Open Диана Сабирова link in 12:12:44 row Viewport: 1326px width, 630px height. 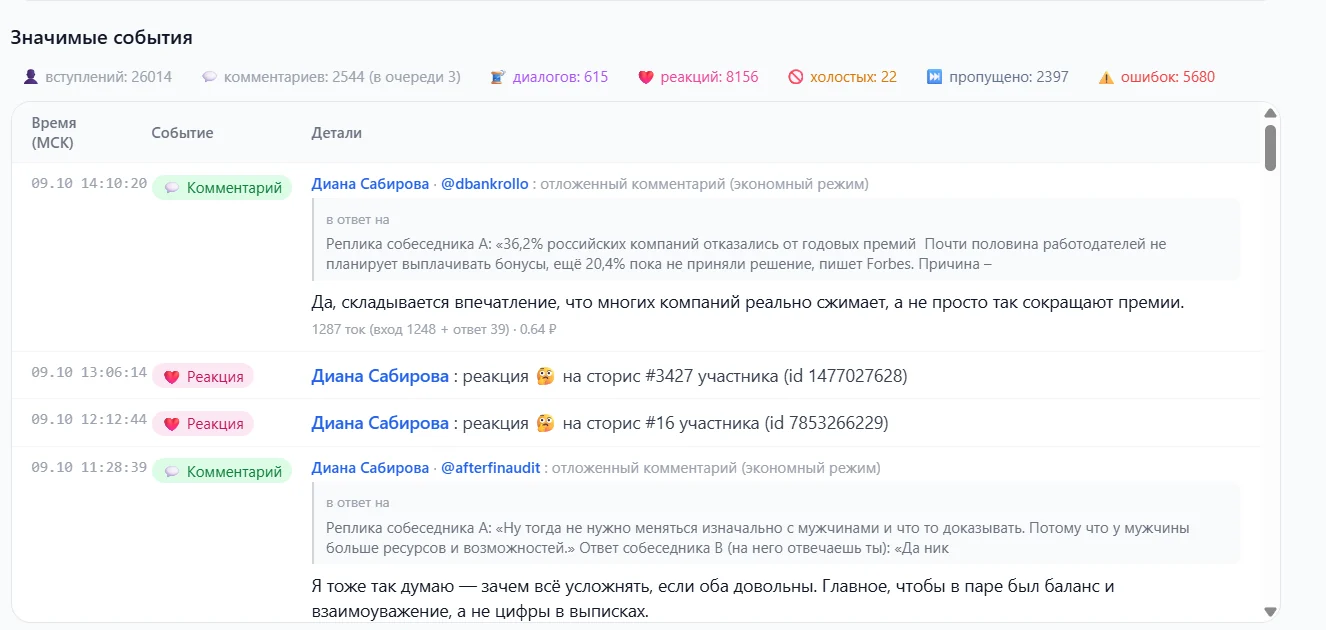click(380, 423)
